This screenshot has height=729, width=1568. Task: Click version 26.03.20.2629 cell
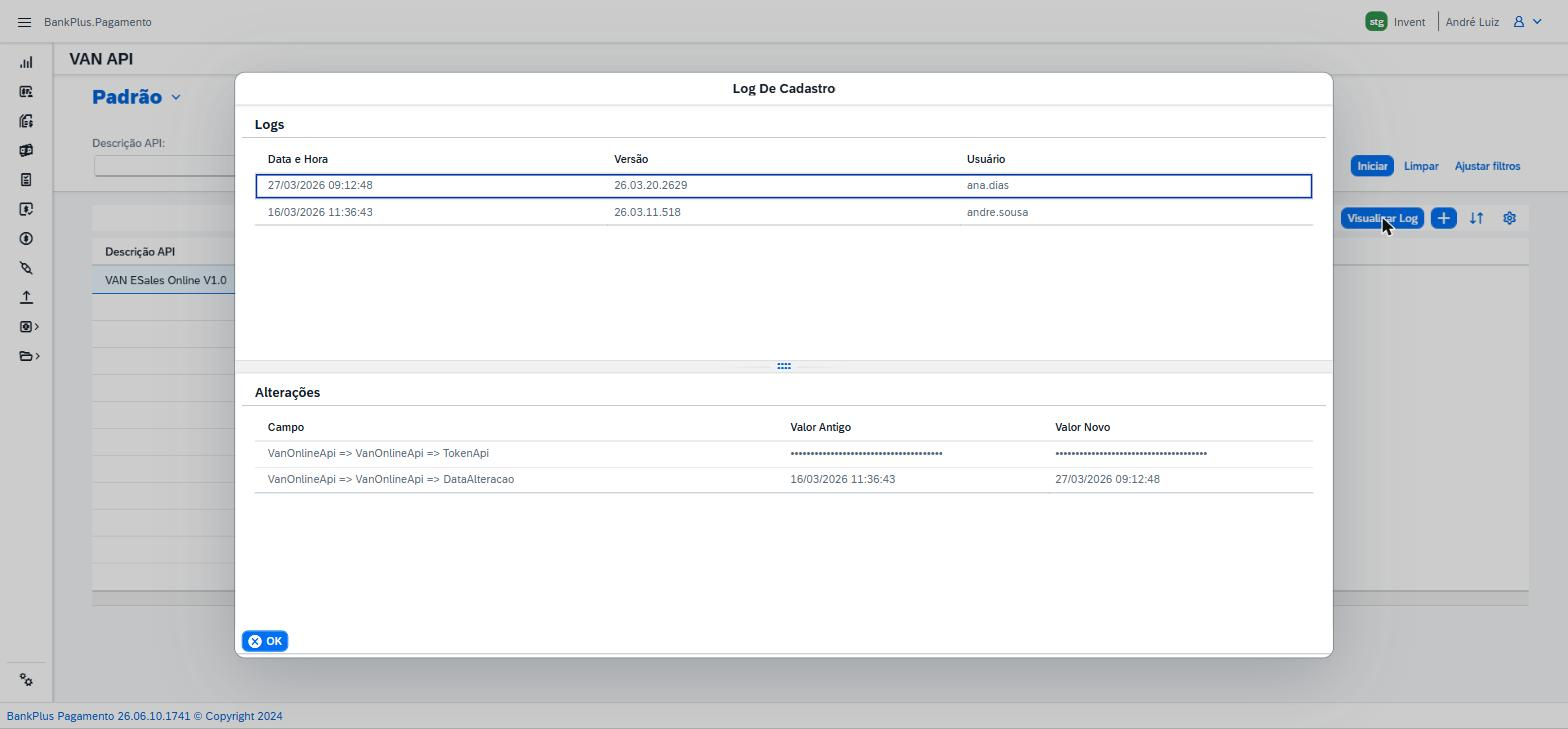(x=650, y=186)
